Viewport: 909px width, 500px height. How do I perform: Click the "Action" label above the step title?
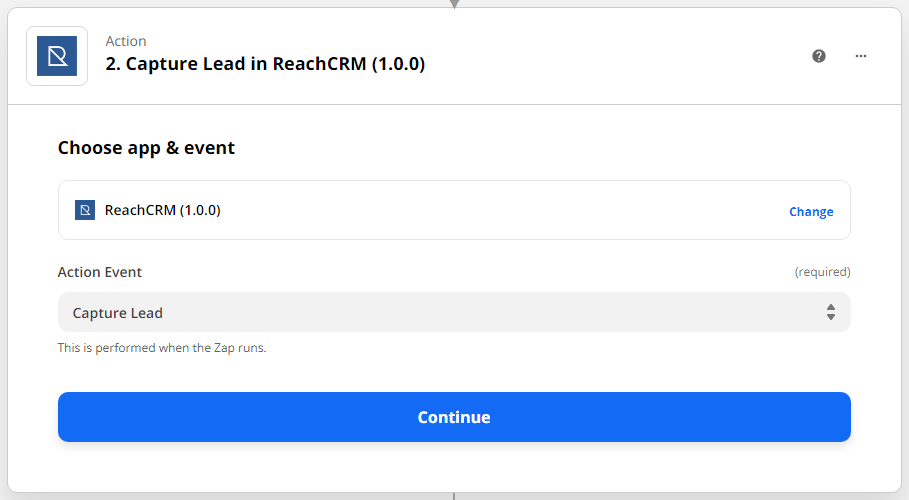tap(126, 41)
